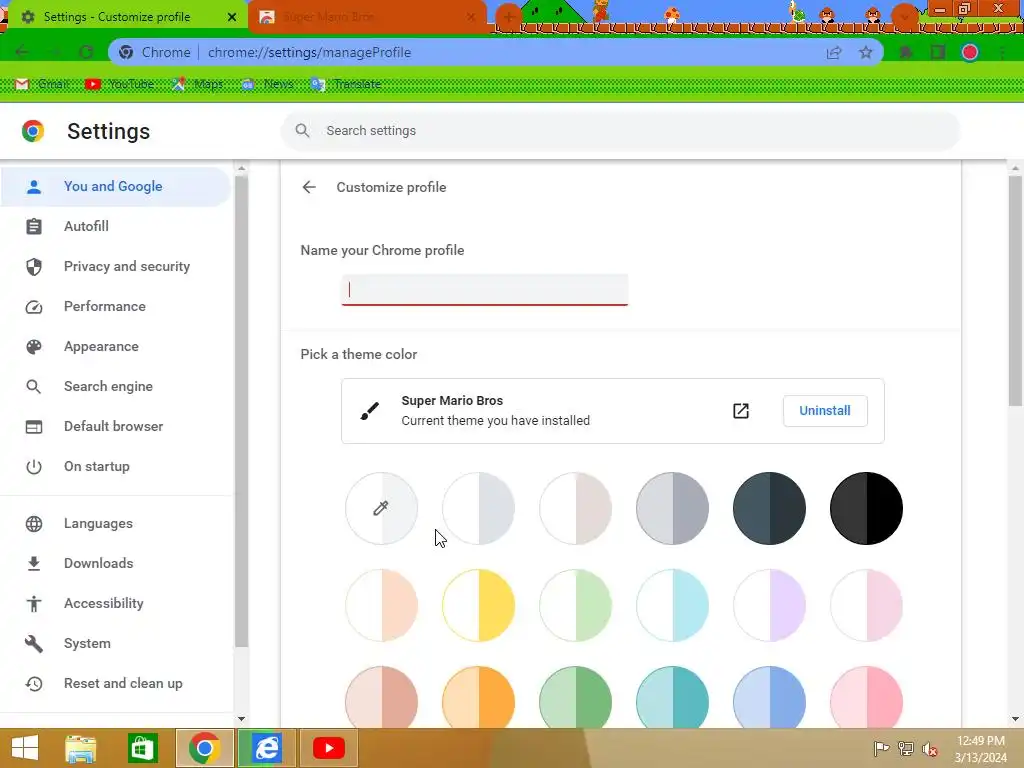This screenshot has width=1024, height=768.
Task: Pick the solid black theme color
Action: 866,508
